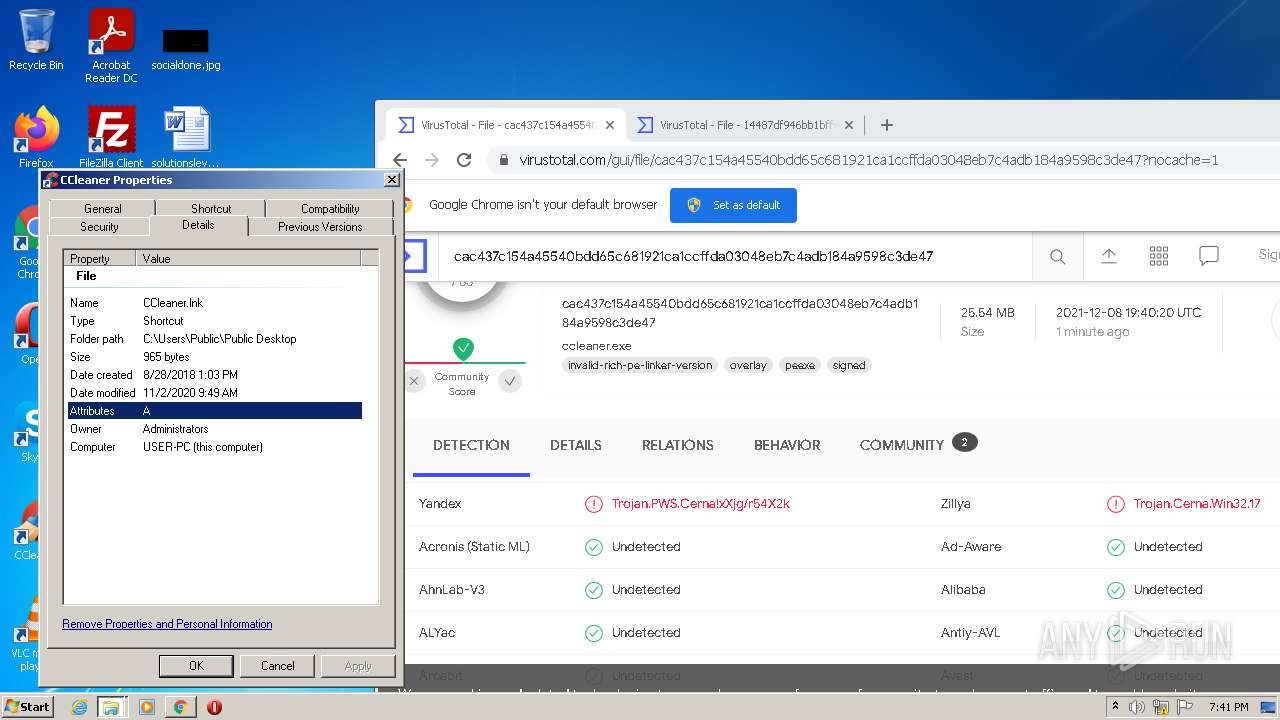The width and height of the screenshot is (1280, 720).
Task: Click community score downvote X icon
Action: coord(415,381)
